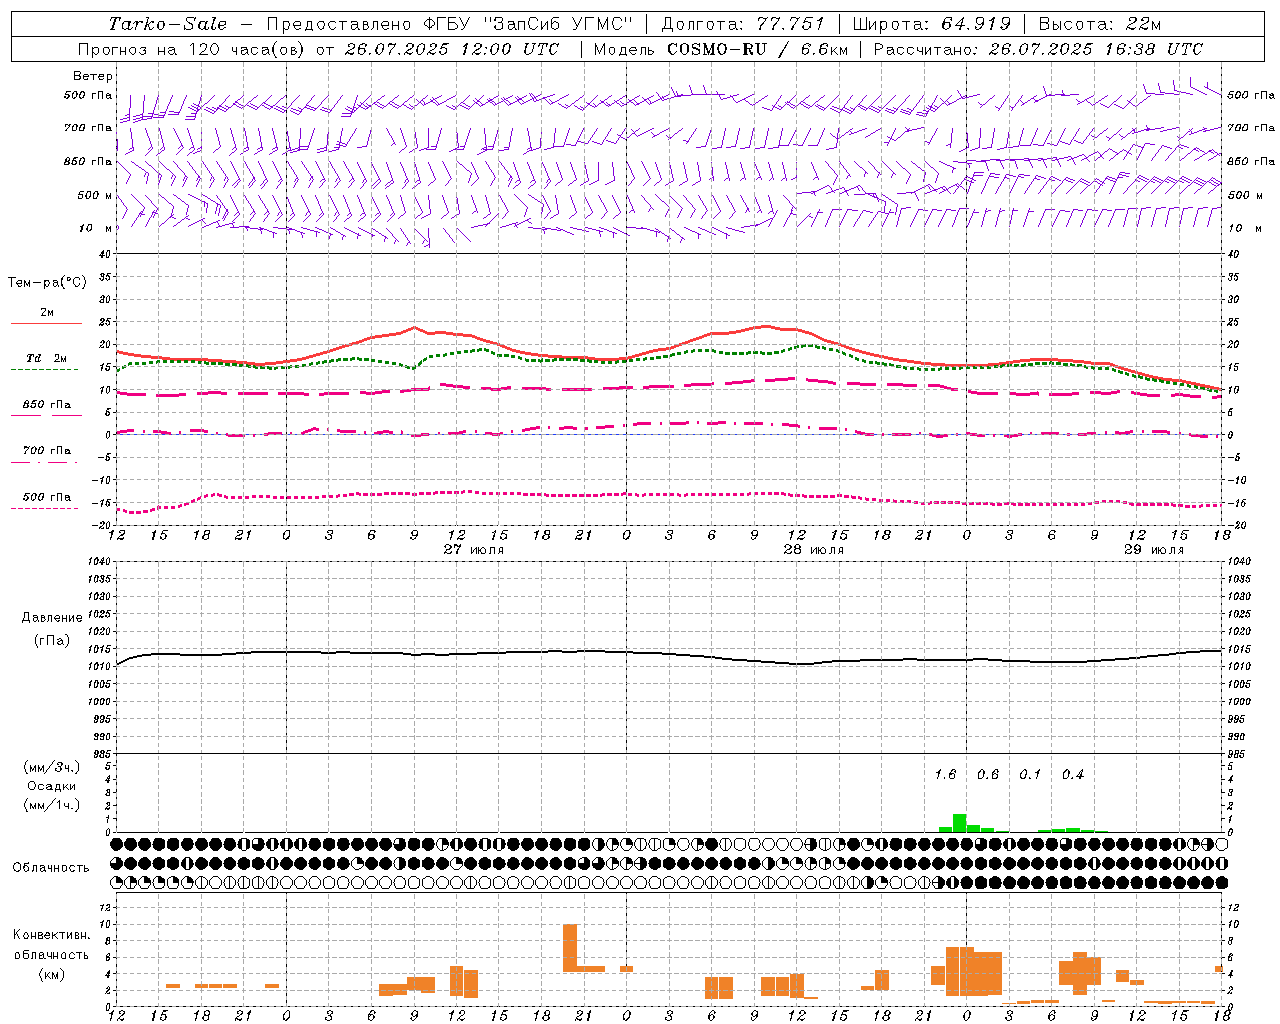Click the left 10 м wind level label

pos(96,228)
